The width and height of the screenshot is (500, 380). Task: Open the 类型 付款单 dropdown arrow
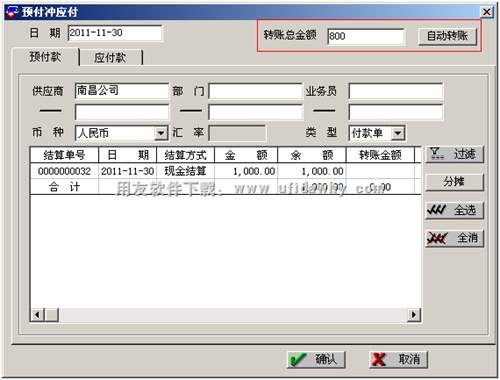point(397,133)
